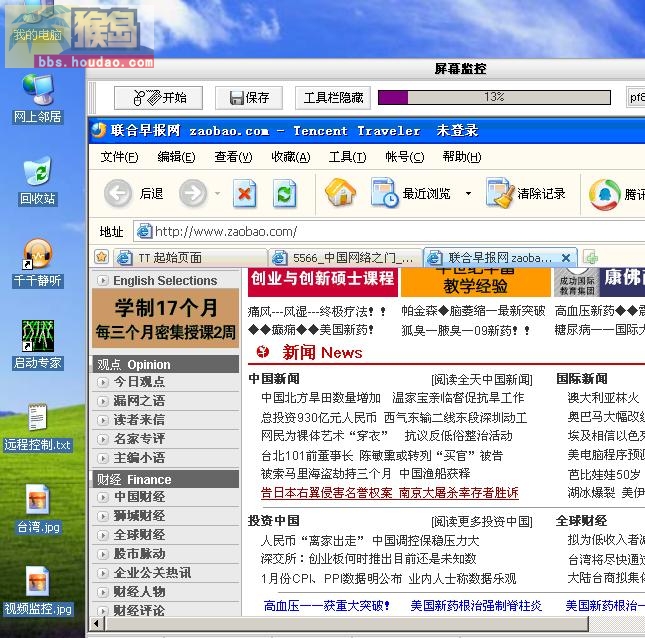Viewport: 645px width, 638px height.
Task: Open the 读者来信 sidebar link
Action: click(x=139, y=420)
